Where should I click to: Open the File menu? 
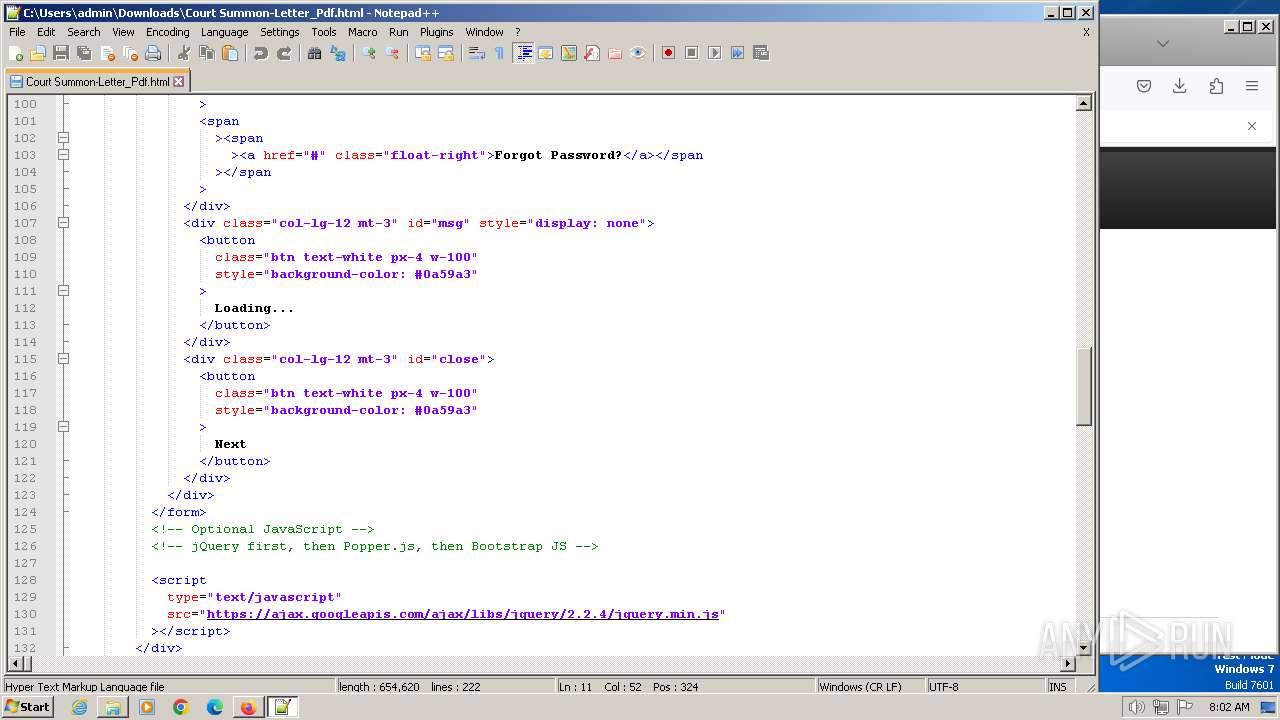(x=17, y=32)
